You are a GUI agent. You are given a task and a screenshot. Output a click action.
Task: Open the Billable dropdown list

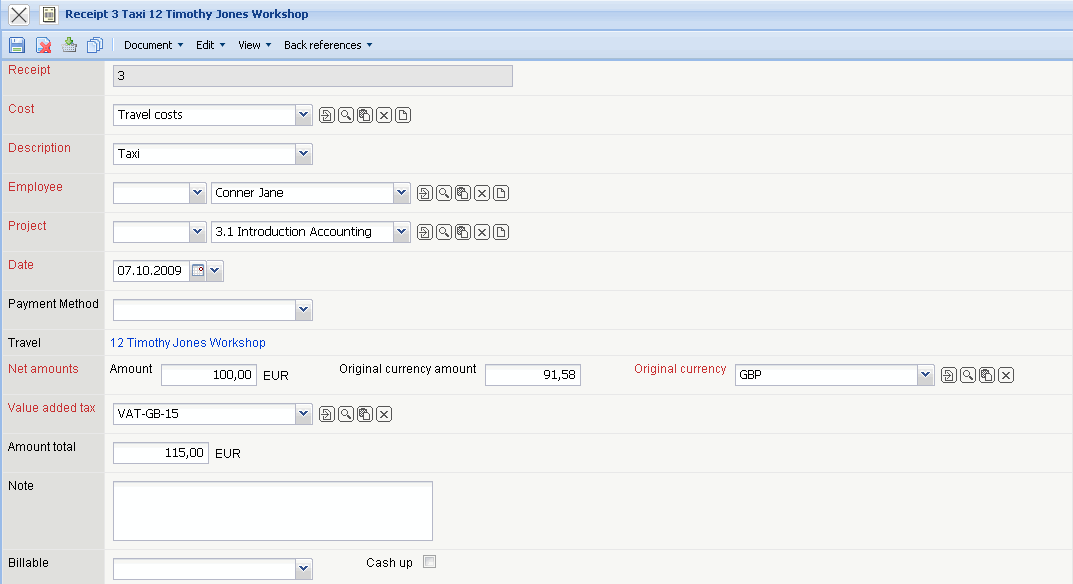[304, 569]
